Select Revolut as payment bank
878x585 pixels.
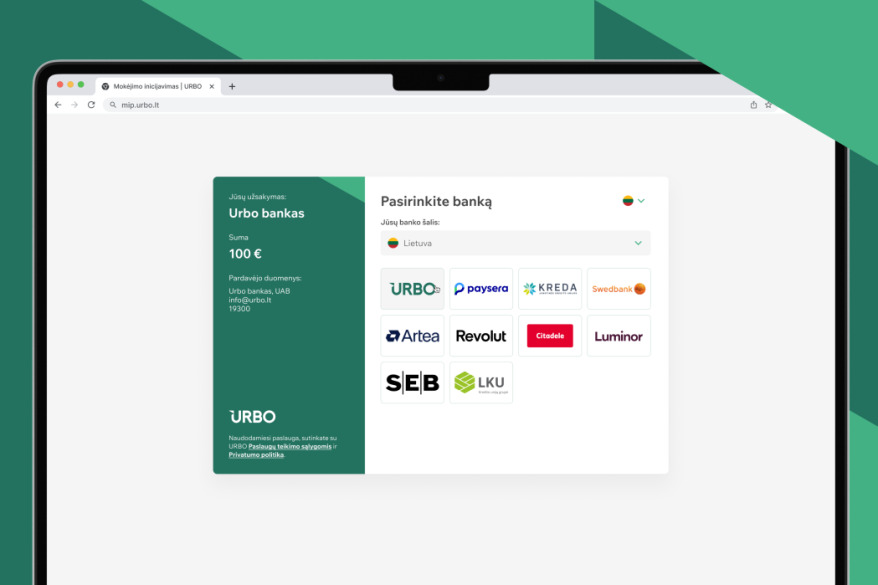coord(481,336)
